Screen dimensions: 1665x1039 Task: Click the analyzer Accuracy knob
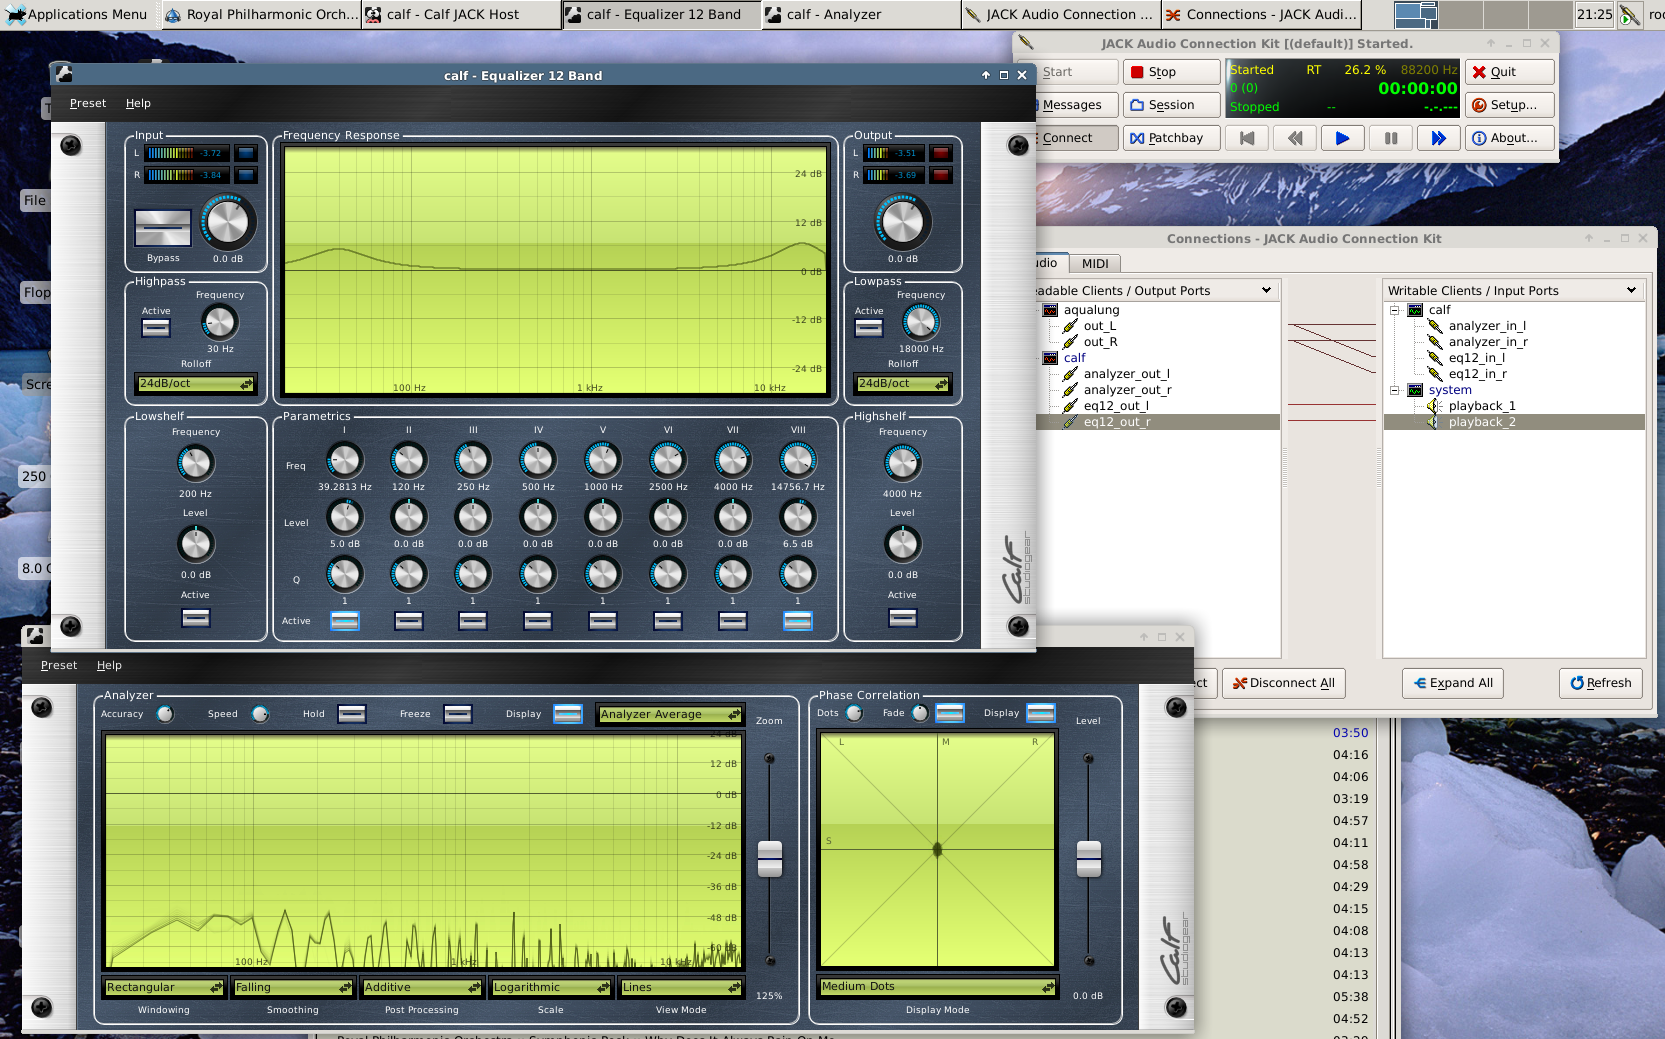tap(165, 714)
